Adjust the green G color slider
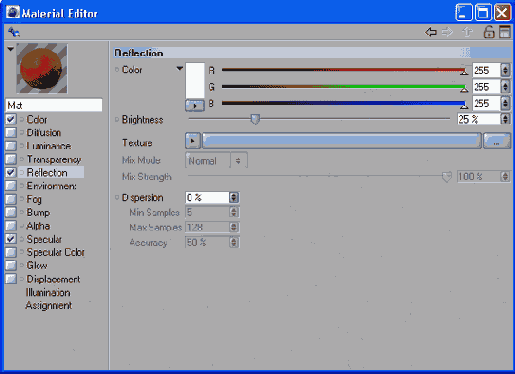515x374 pixels. (x=344, y=87)
